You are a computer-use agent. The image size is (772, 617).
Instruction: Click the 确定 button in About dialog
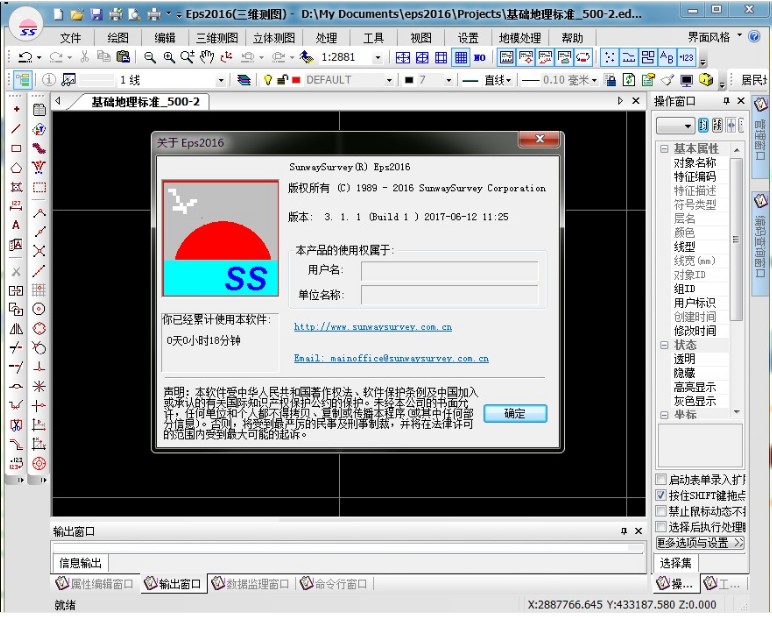pyautogui.click(x=514, y=413)
